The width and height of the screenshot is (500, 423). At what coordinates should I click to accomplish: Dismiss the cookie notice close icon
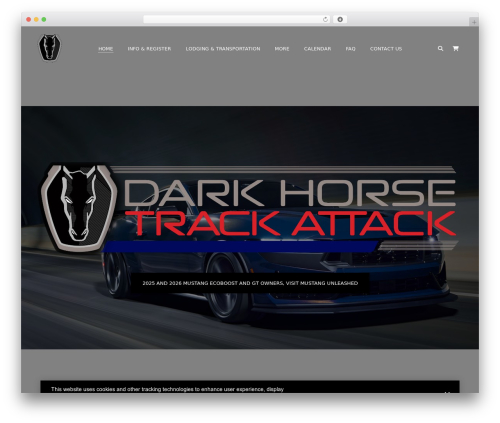[447, 392]
